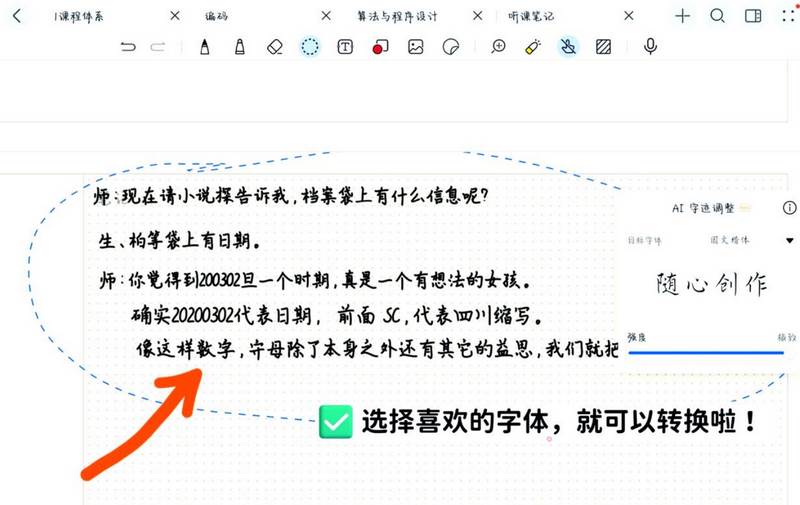Close the 课程体系 tab
This screenshot has height=505, width=800.
174,16
